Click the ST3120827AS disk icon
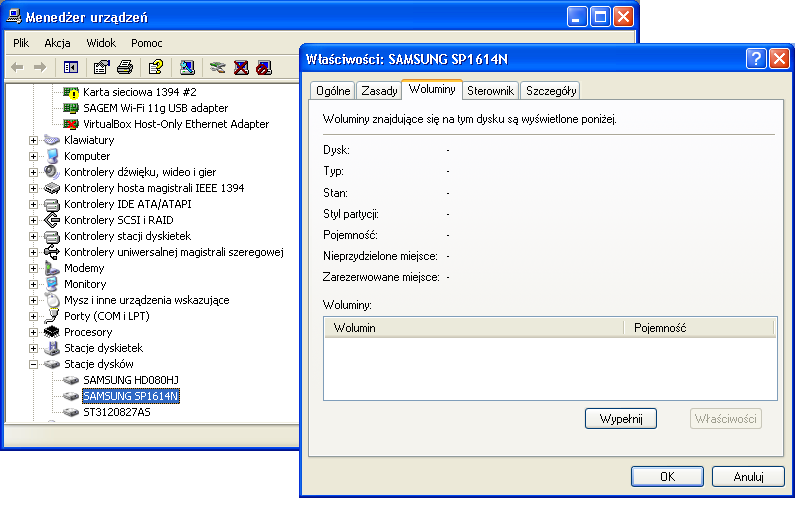This screenshot has width=804, height=507. 71,412
